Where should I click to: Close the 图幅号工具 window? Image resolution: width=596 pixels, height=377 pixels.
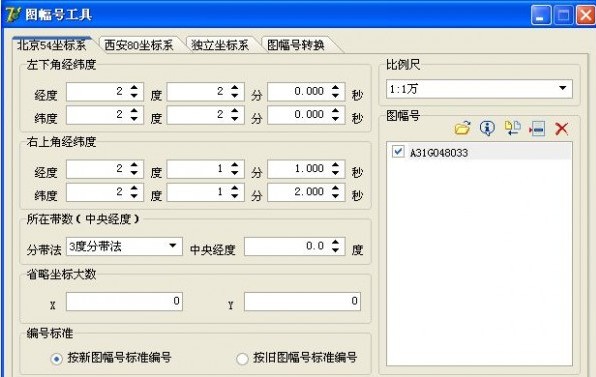(585, 15)
